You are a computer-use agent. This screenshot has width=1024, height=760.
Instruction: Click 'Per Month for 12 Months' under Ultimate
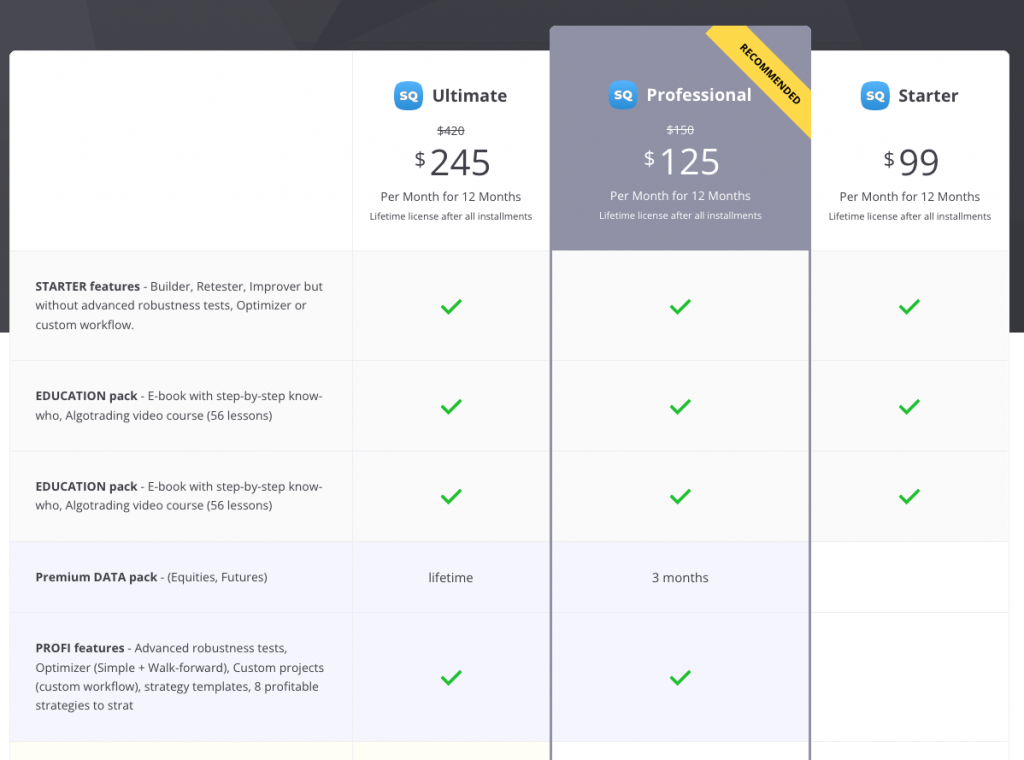pyautogui.click(x=451, y=197)
